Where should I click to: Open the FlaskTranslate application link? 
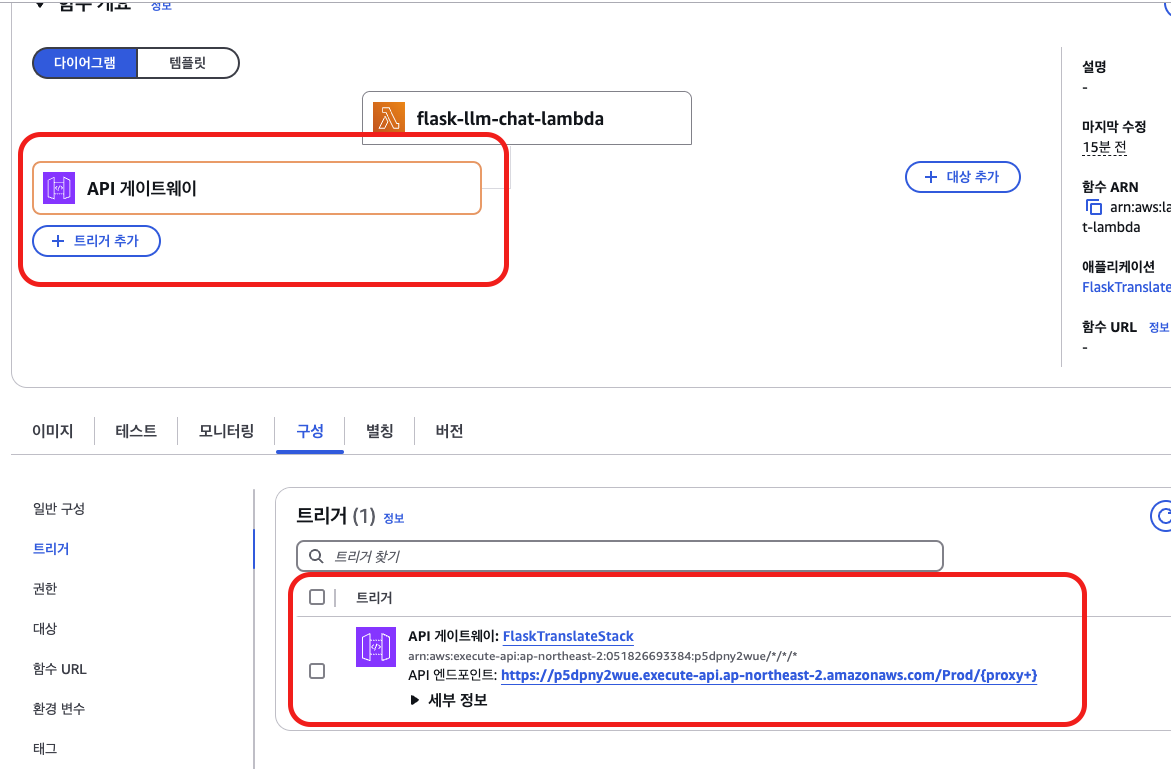pyautogui.click(x=1126, y=287)
